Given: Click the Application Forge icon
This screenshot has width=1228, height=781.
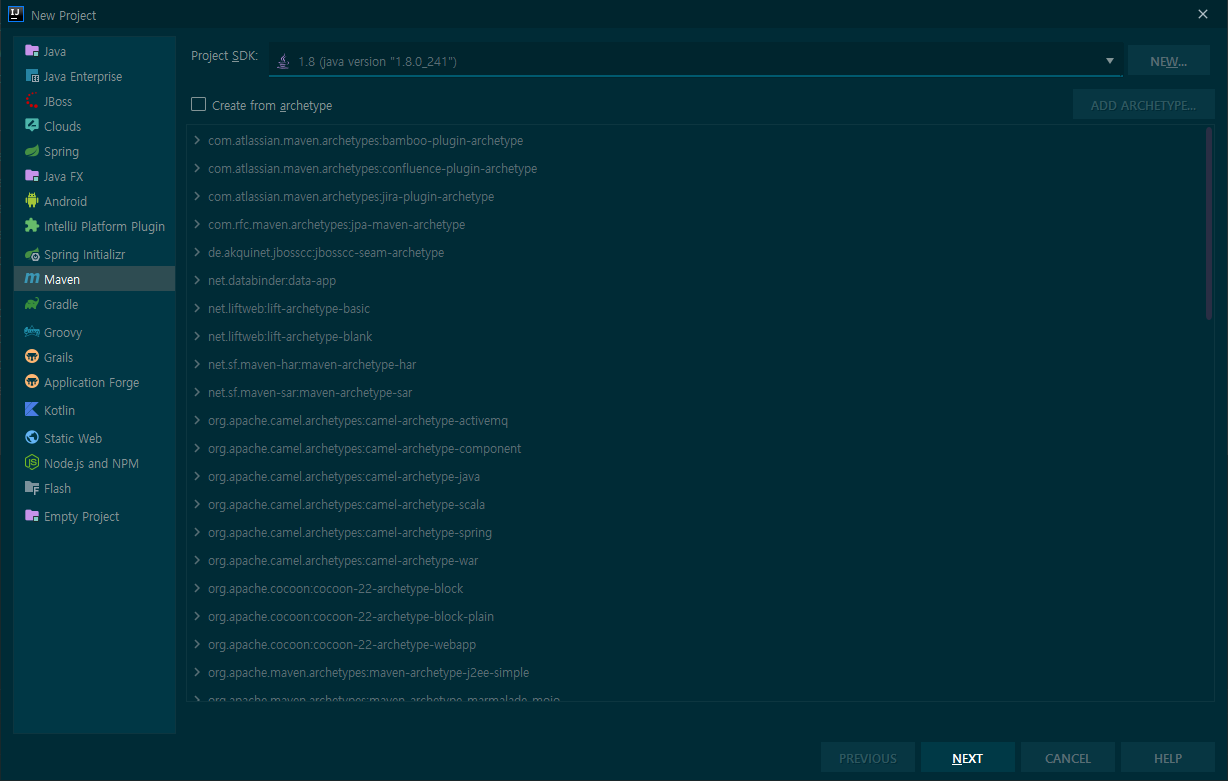Looking at the screenshot, I should (32, 382).
